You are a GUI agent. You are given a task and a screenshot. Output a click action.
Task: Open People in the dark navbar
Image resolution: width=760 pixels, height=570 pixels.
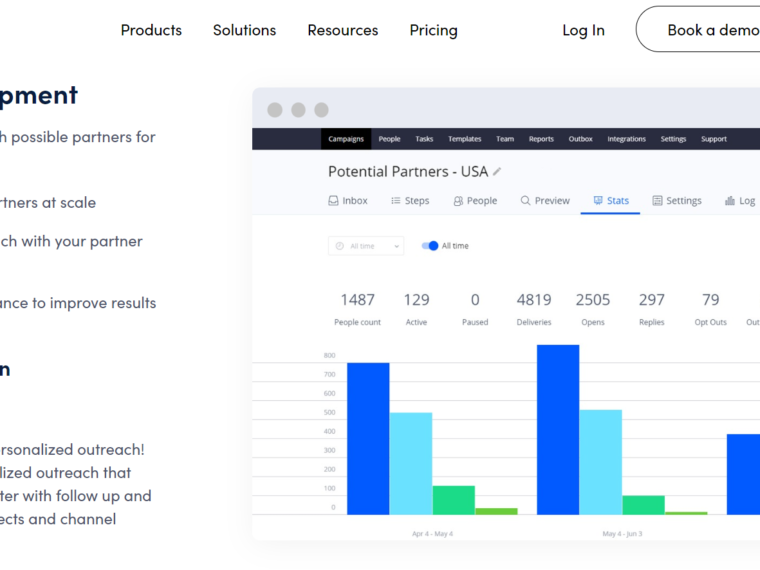pos(389,139)
